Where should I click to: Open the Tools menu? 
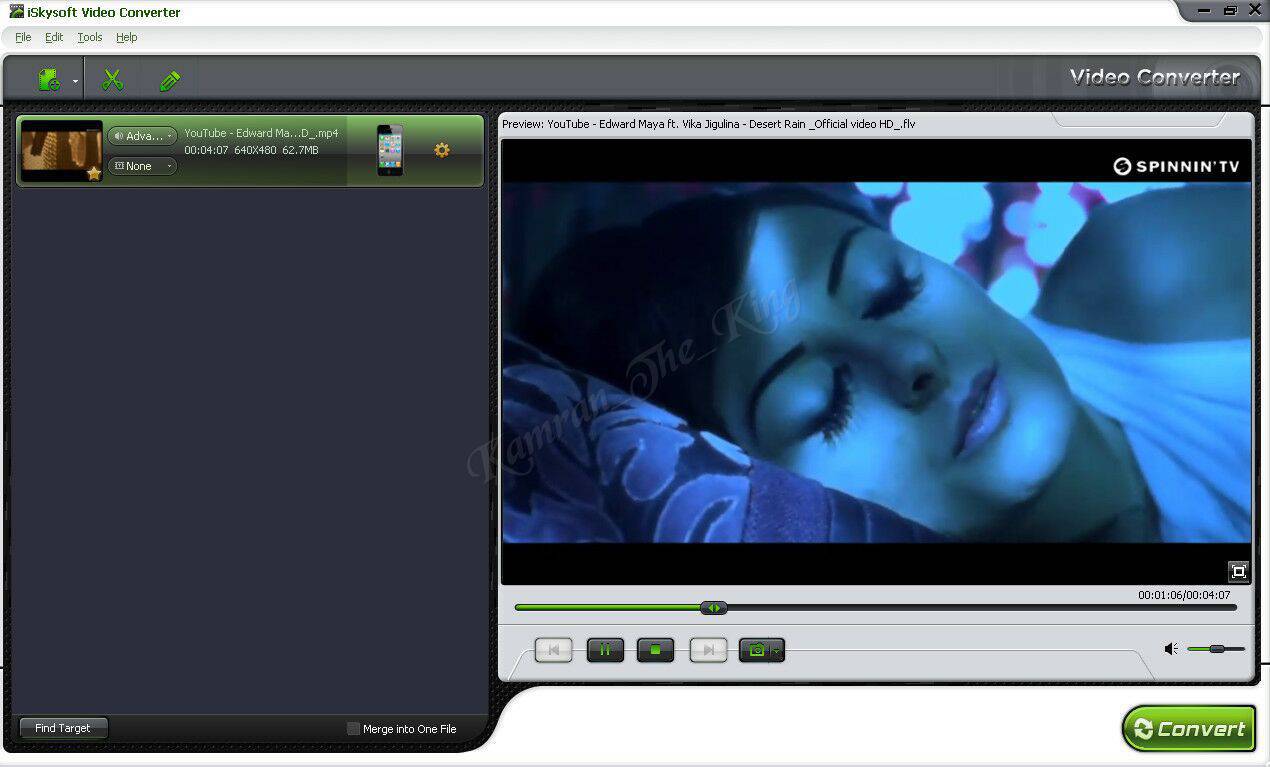[90, 37]
